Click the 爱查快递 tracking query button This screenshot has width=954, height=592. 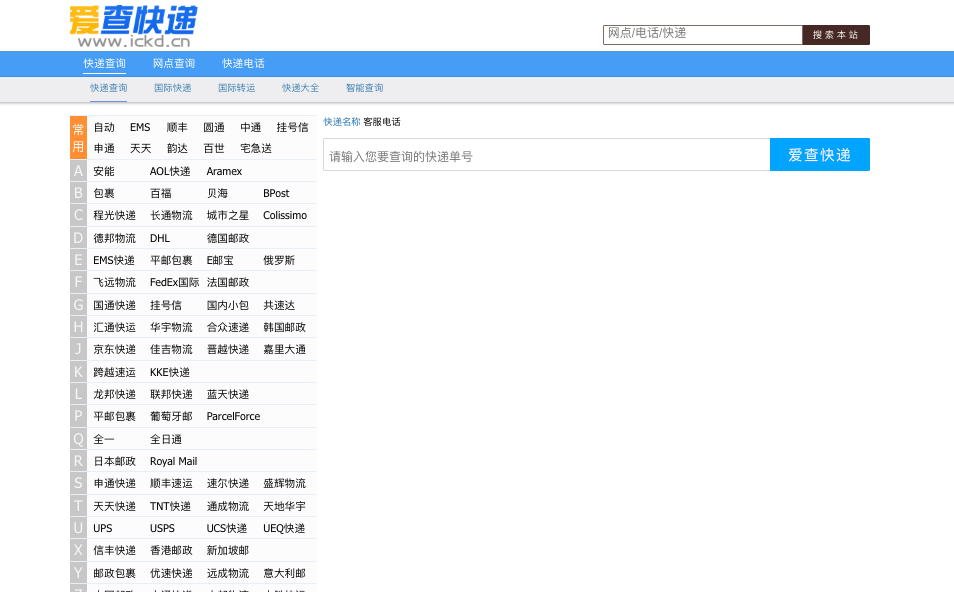pos(819,154)
